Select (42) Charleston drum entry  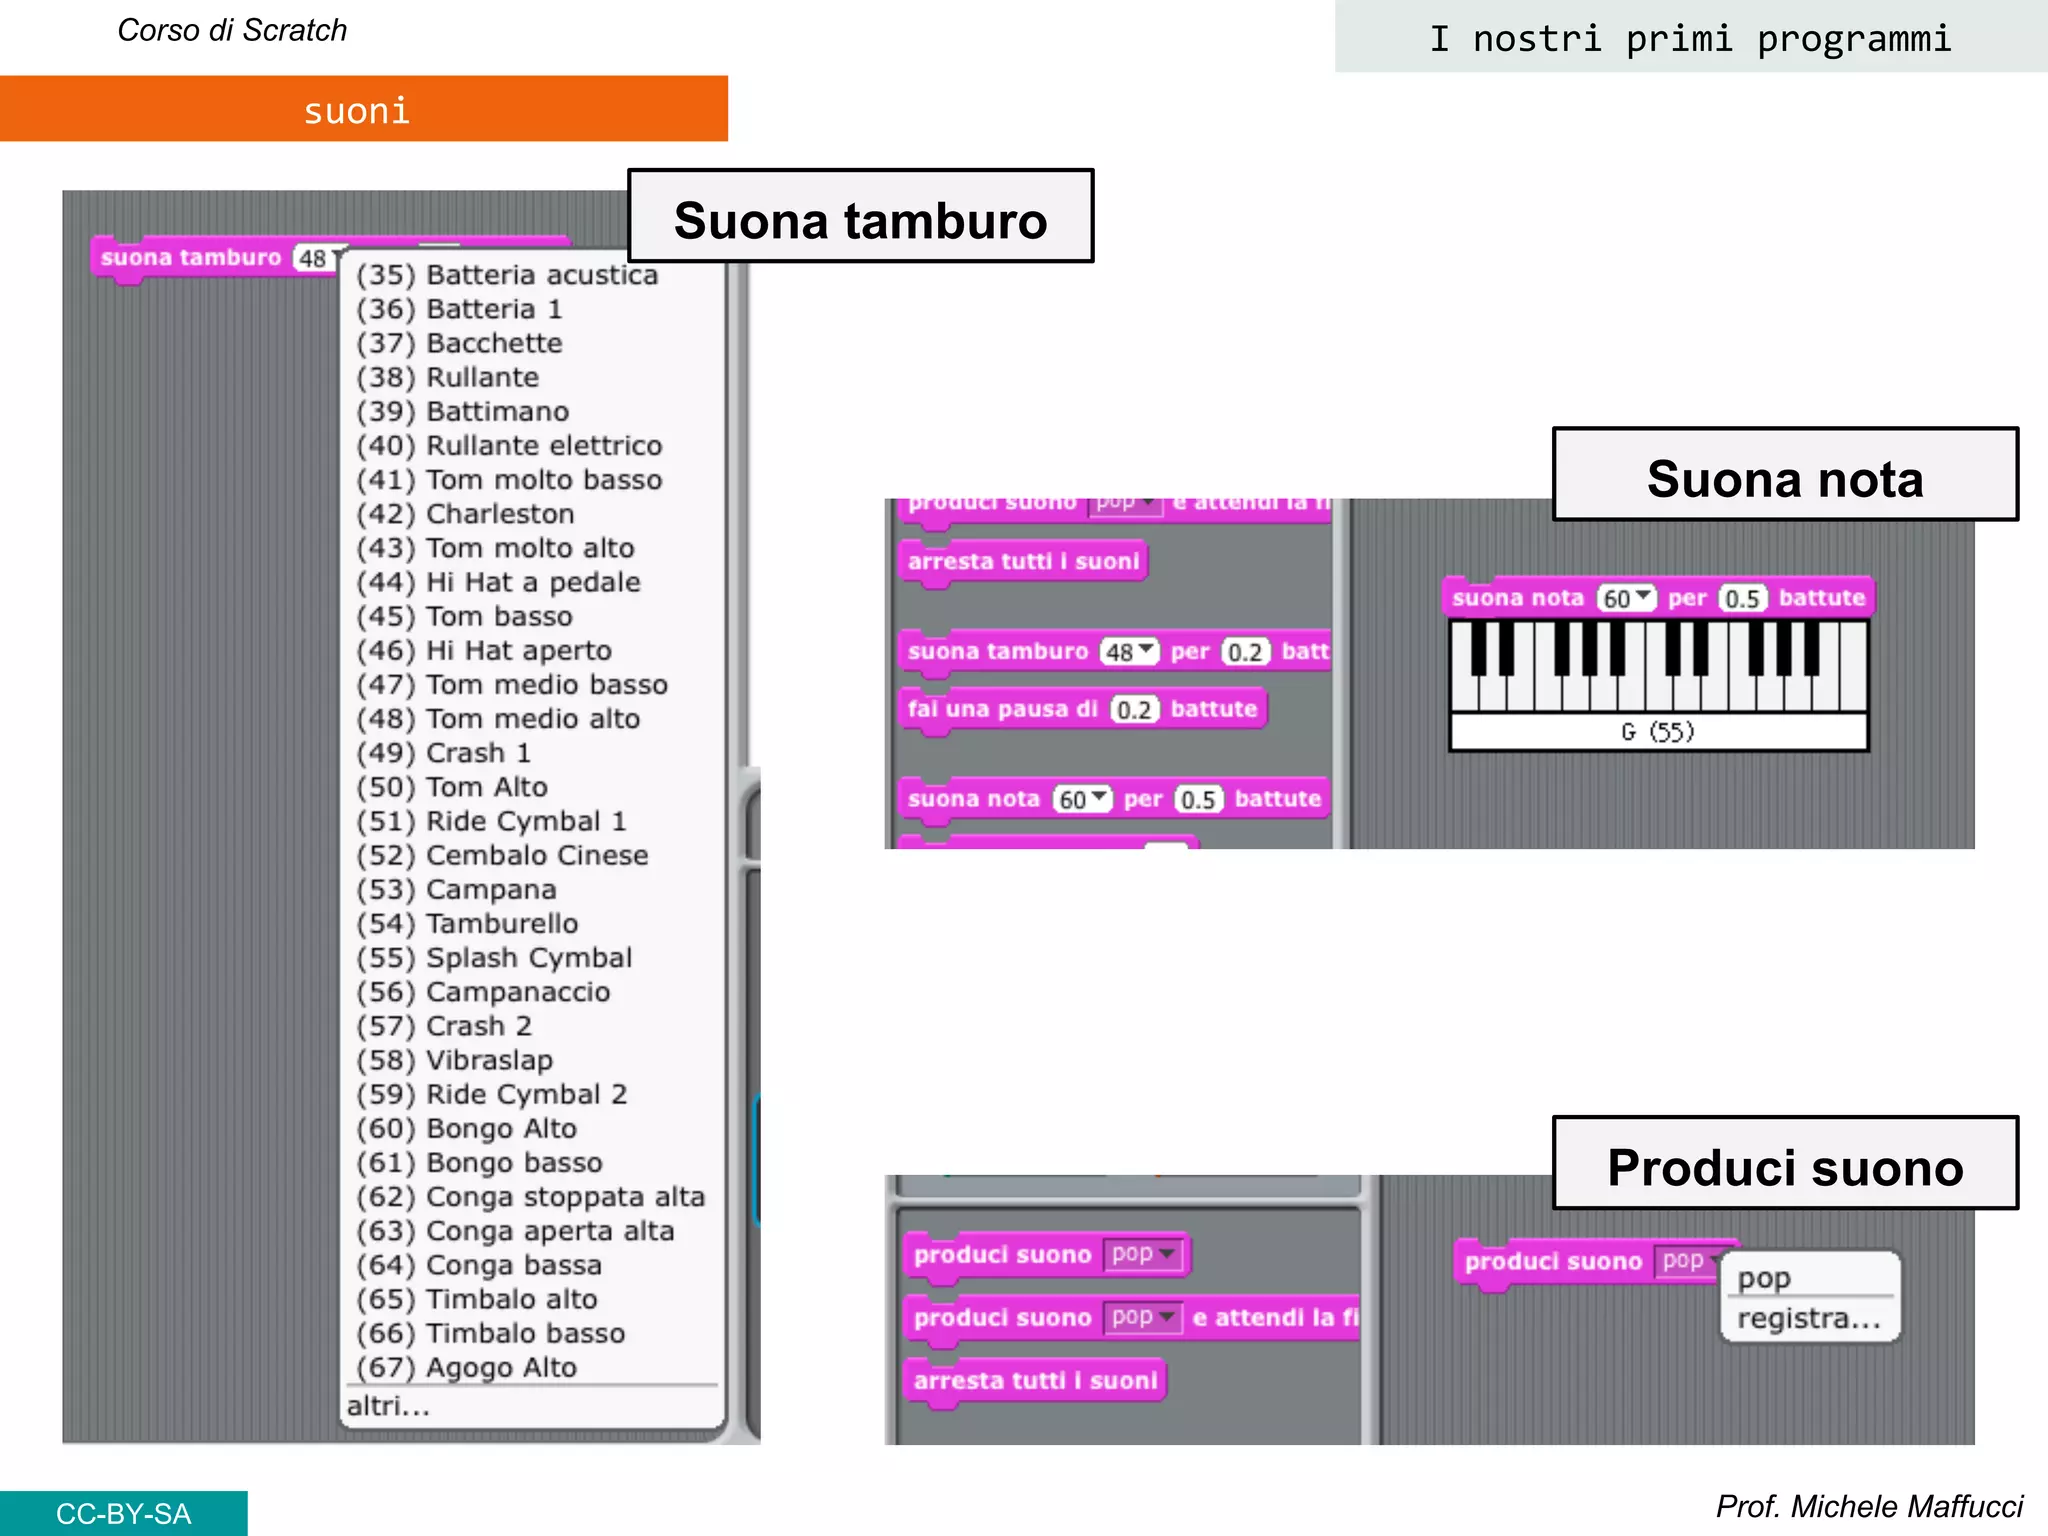(x=465, y=514)
